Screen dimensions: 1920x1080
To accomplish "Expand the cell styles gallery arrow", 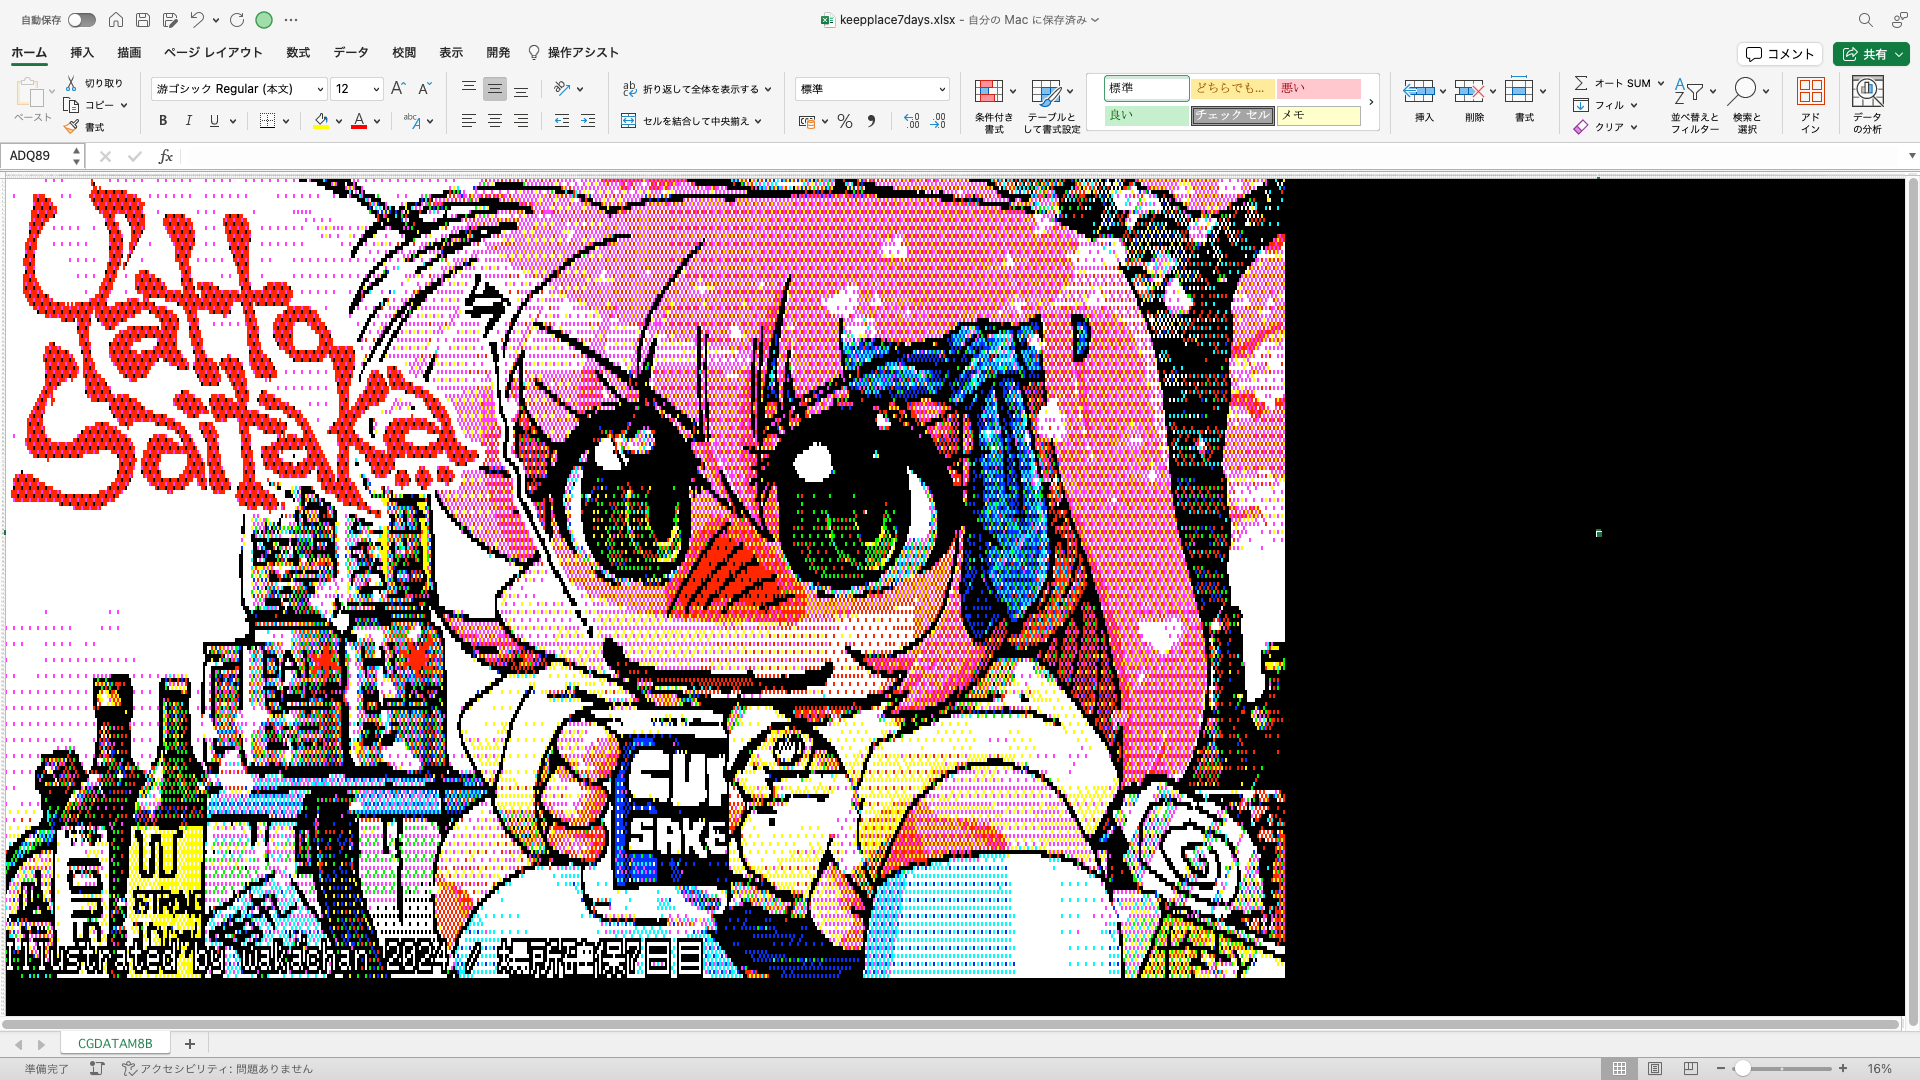I will 1371,102.
